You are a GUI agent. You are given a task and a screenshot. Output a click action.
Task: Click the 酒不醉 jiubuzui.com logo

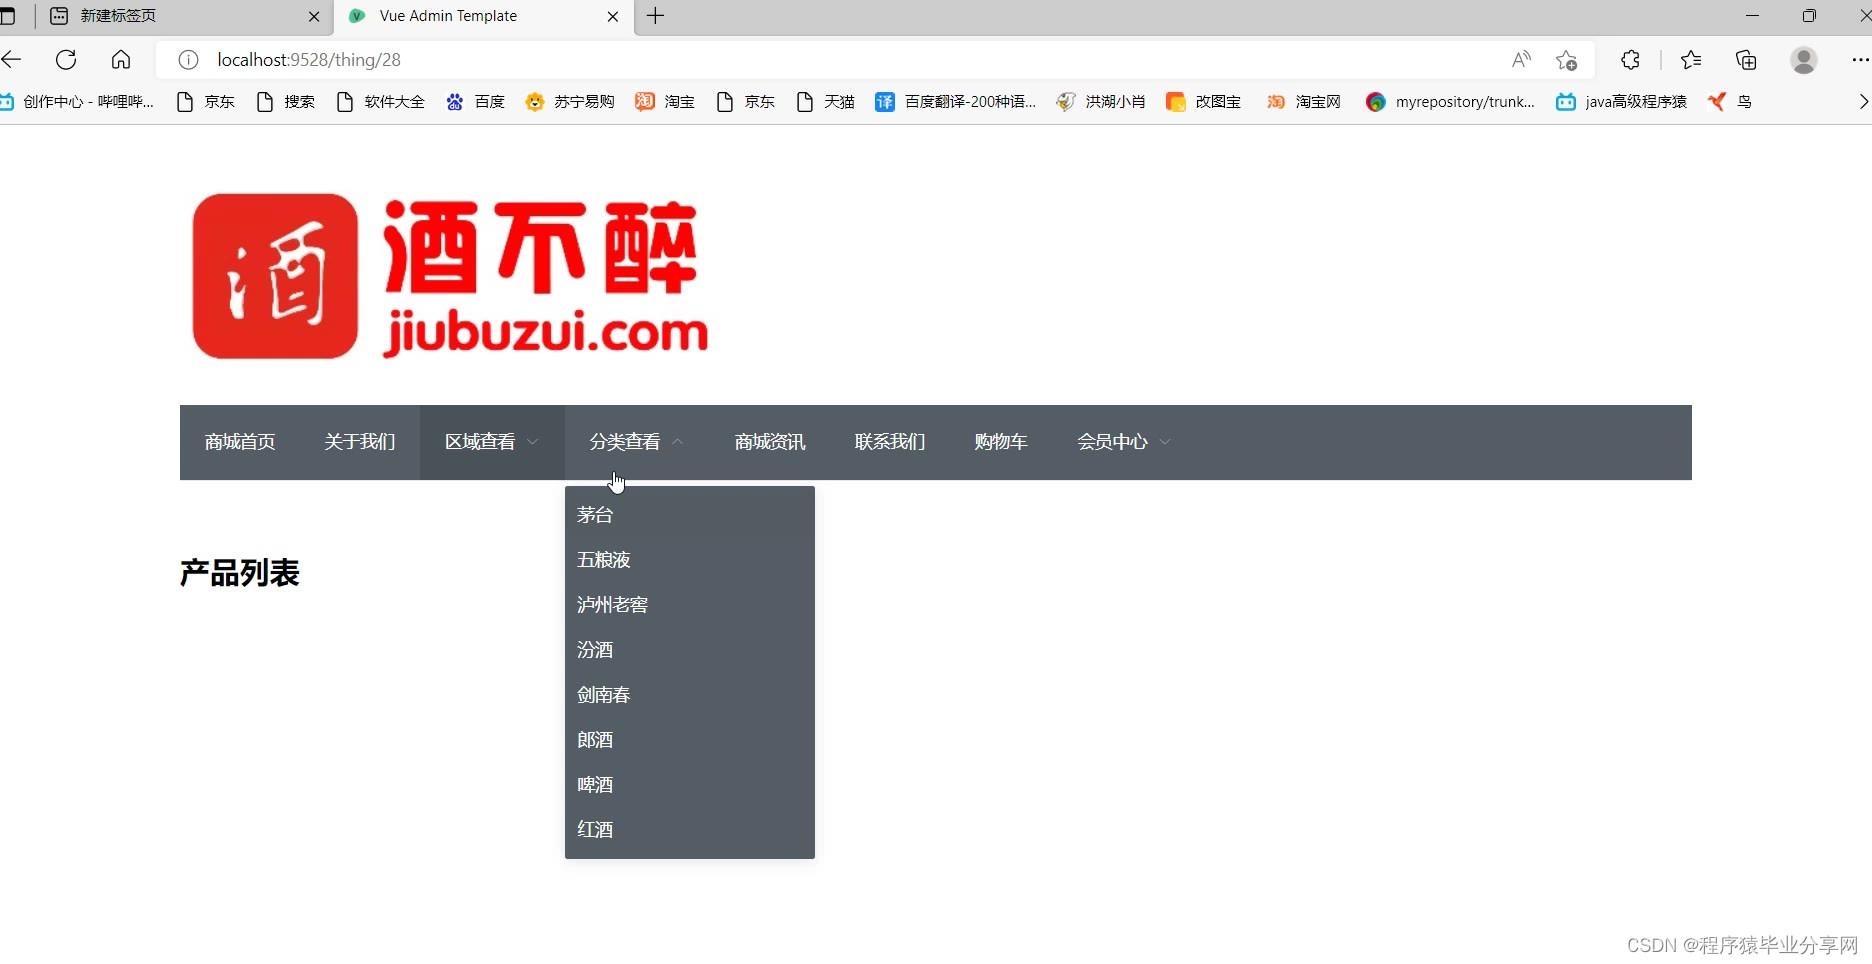(450, 276)
